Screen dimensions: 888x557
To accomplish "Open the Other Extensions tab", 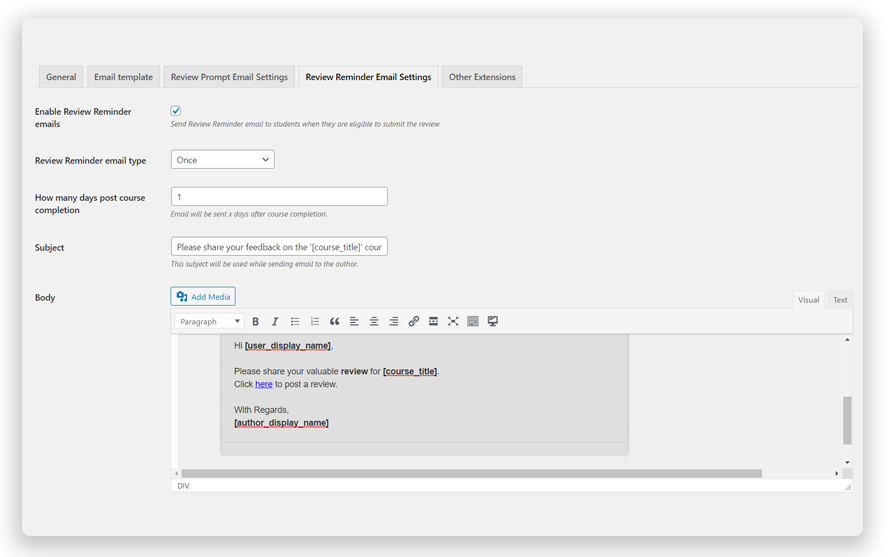I will click(x=483, y=77).
